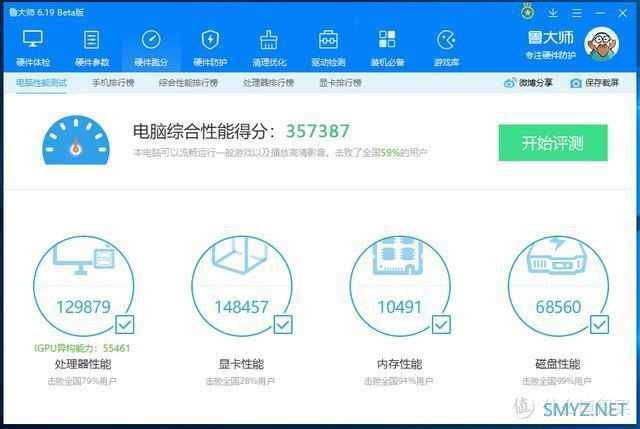
Task: Minimize the 鲁大师 window
Action: (x=600, y=13)
